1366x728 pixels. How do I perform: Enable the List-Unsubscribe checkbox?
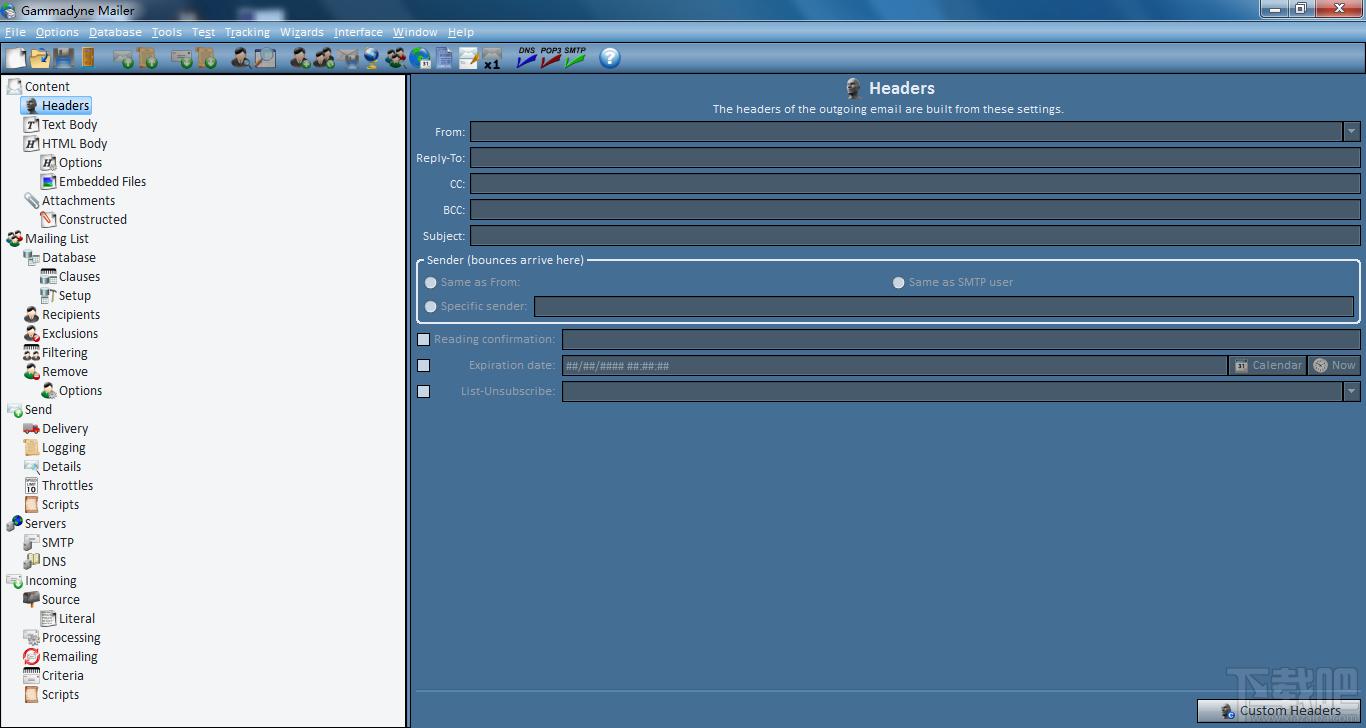point(423,391)
